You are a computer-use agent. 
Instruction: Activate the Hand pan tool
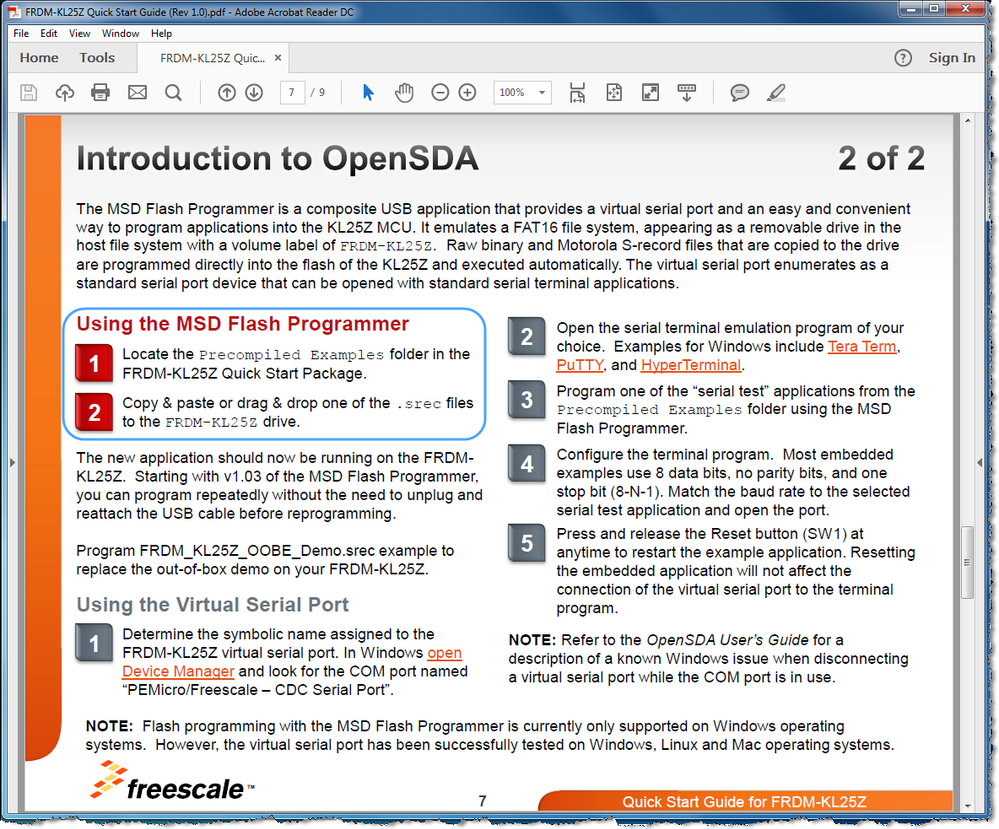[404, 92]
